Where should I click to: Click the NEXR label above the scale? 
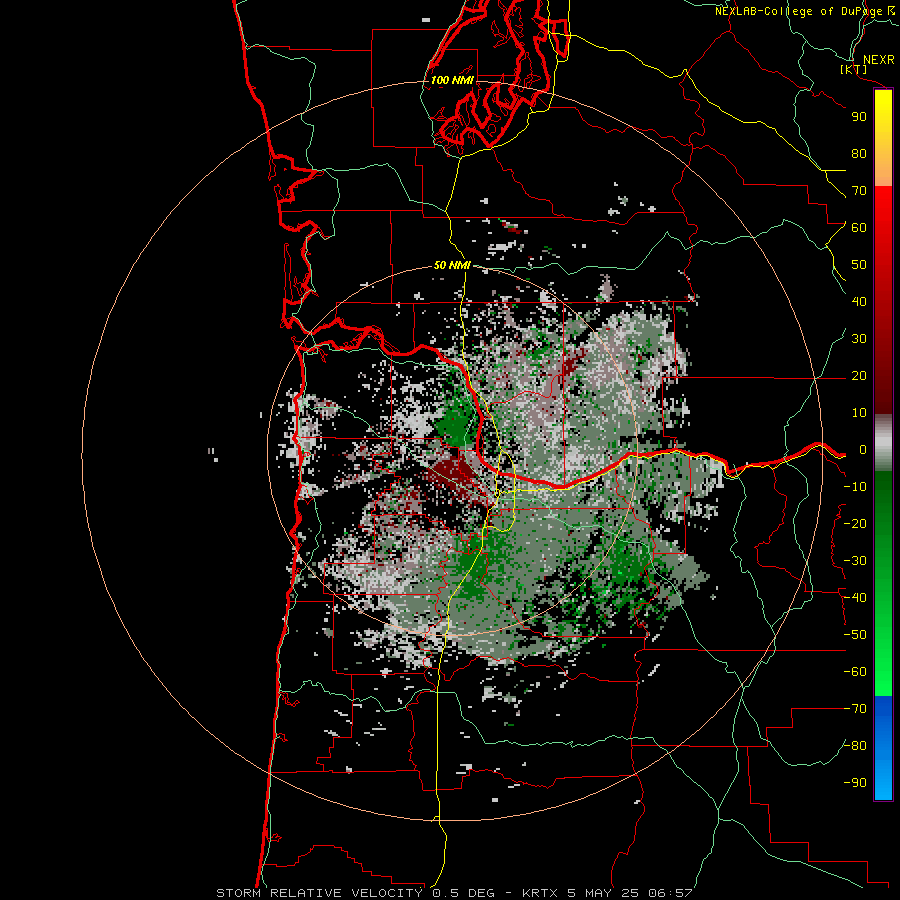pos(878,60)
